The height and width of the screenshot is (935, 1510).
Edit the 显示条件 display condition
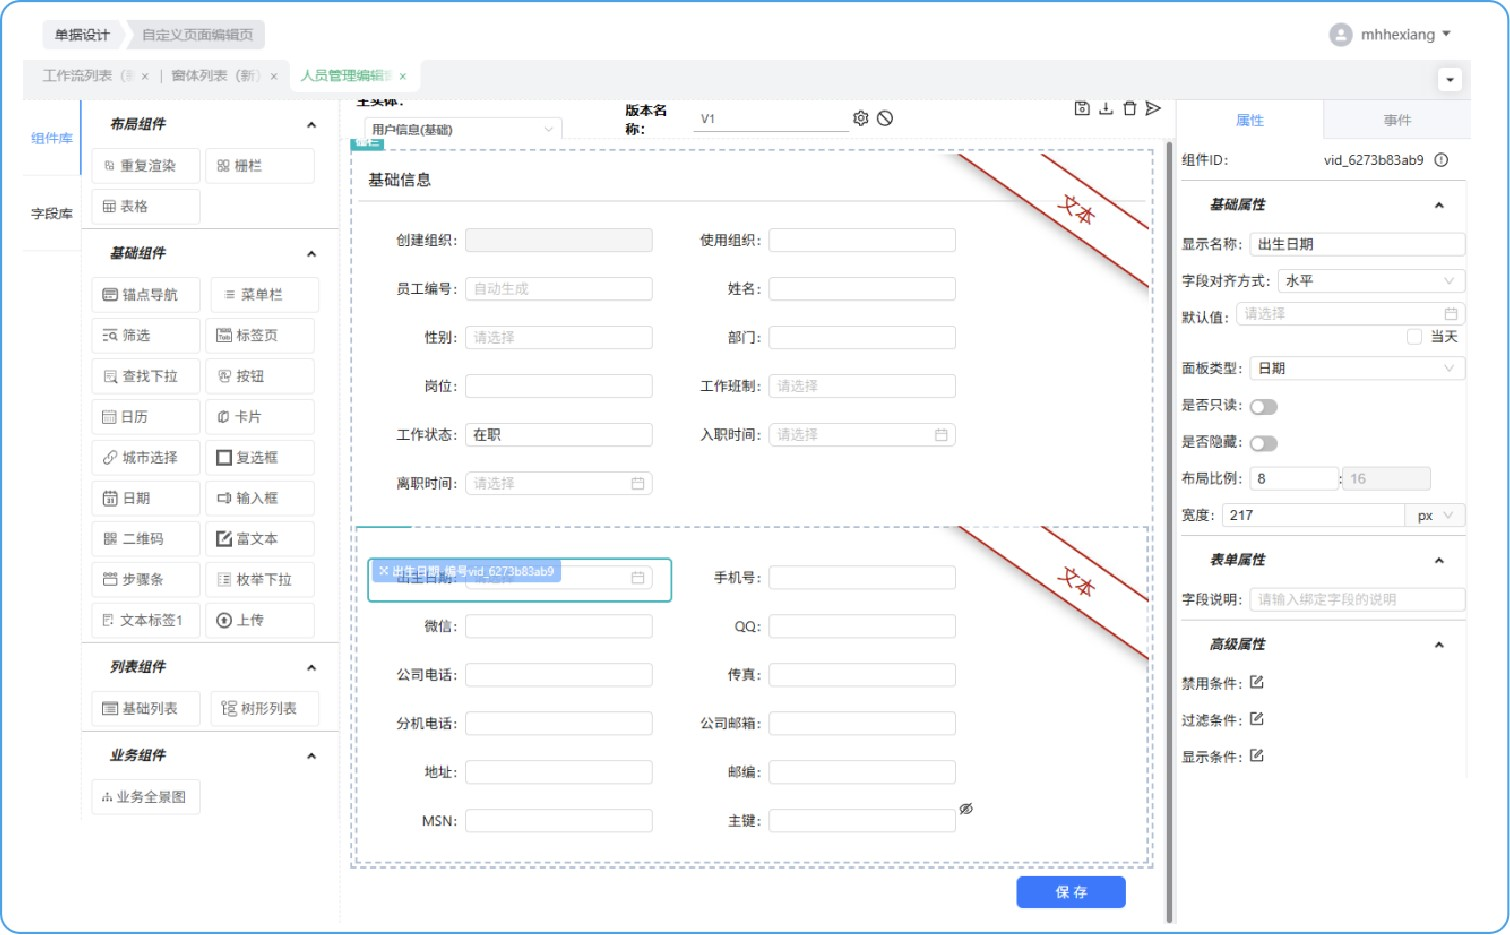click(x=1257, y=756)
